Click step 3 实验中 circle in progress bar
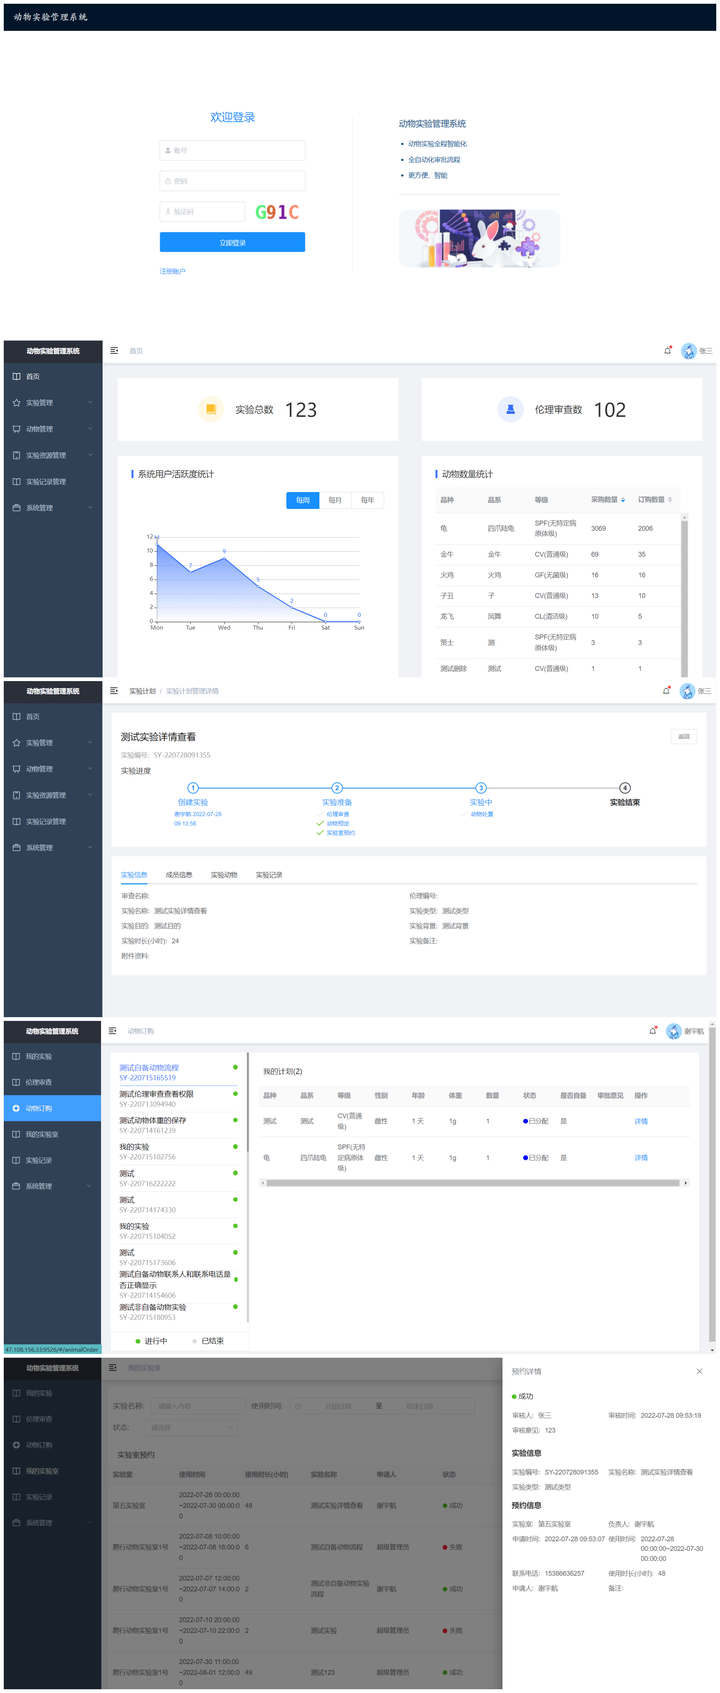The image size is (720, 1693). 481,788
